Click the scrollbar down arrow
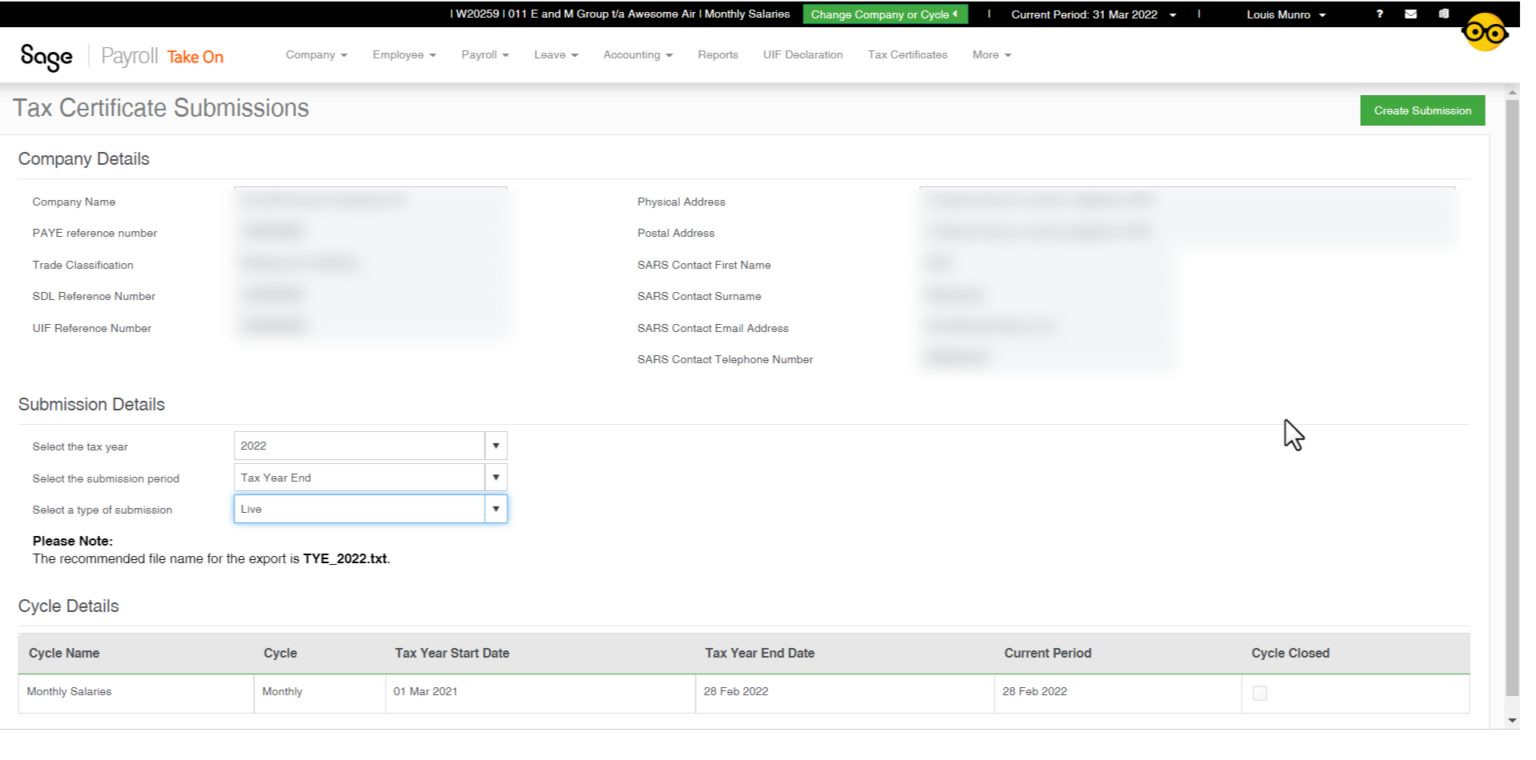 [1511, 720]
